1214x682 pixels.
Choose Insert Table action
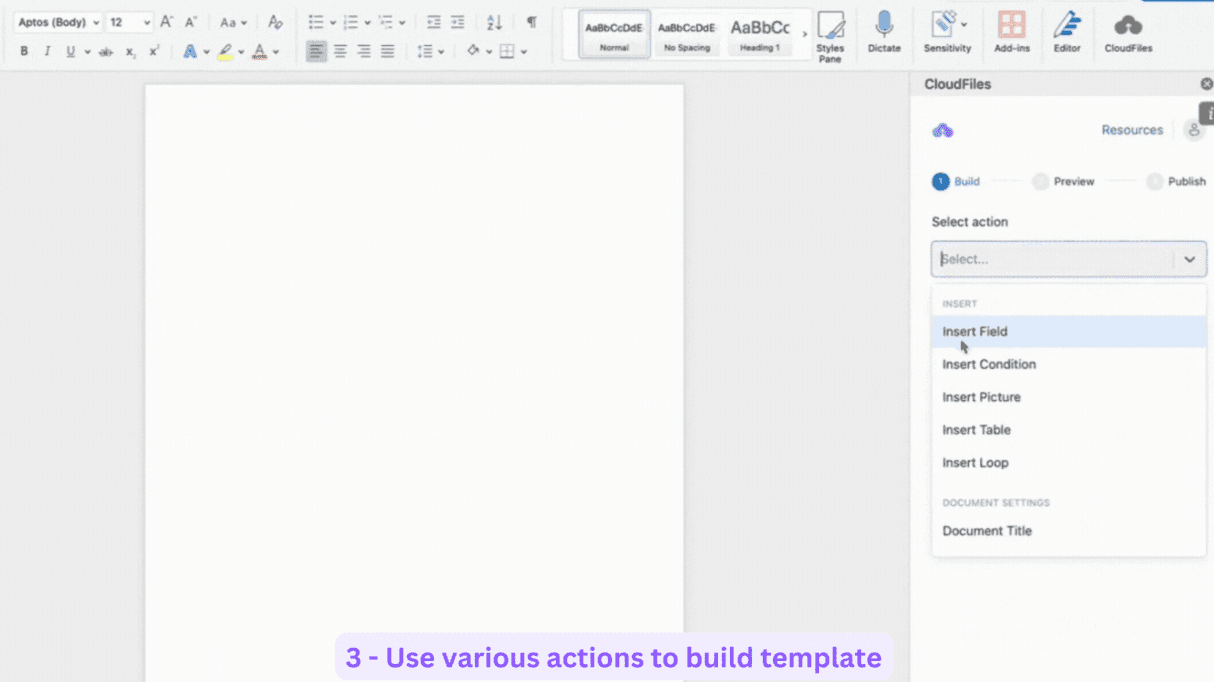pos(1069,430)
